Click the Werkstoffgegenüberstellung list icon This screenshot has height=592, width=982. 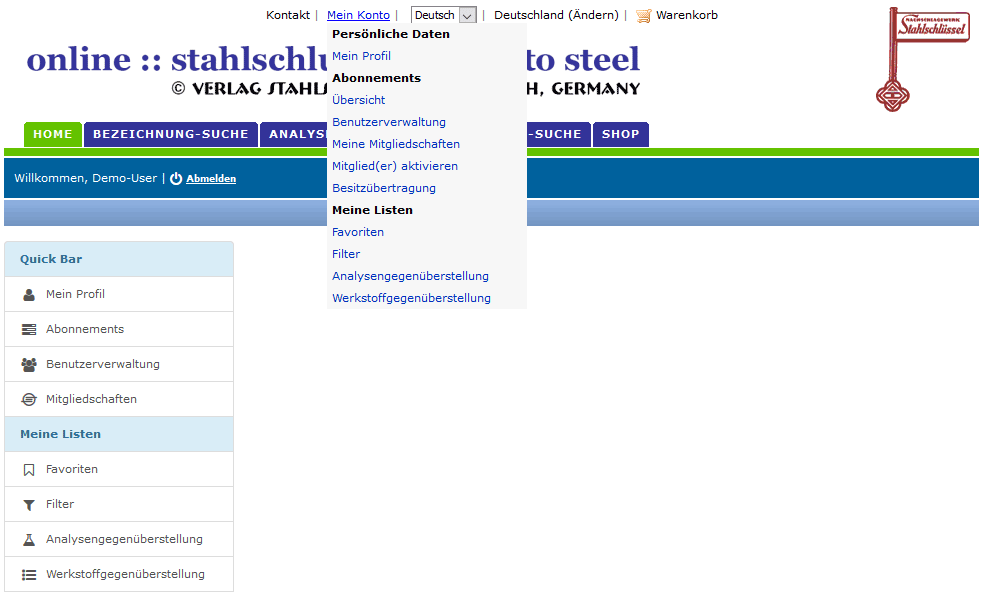(29, 575)
